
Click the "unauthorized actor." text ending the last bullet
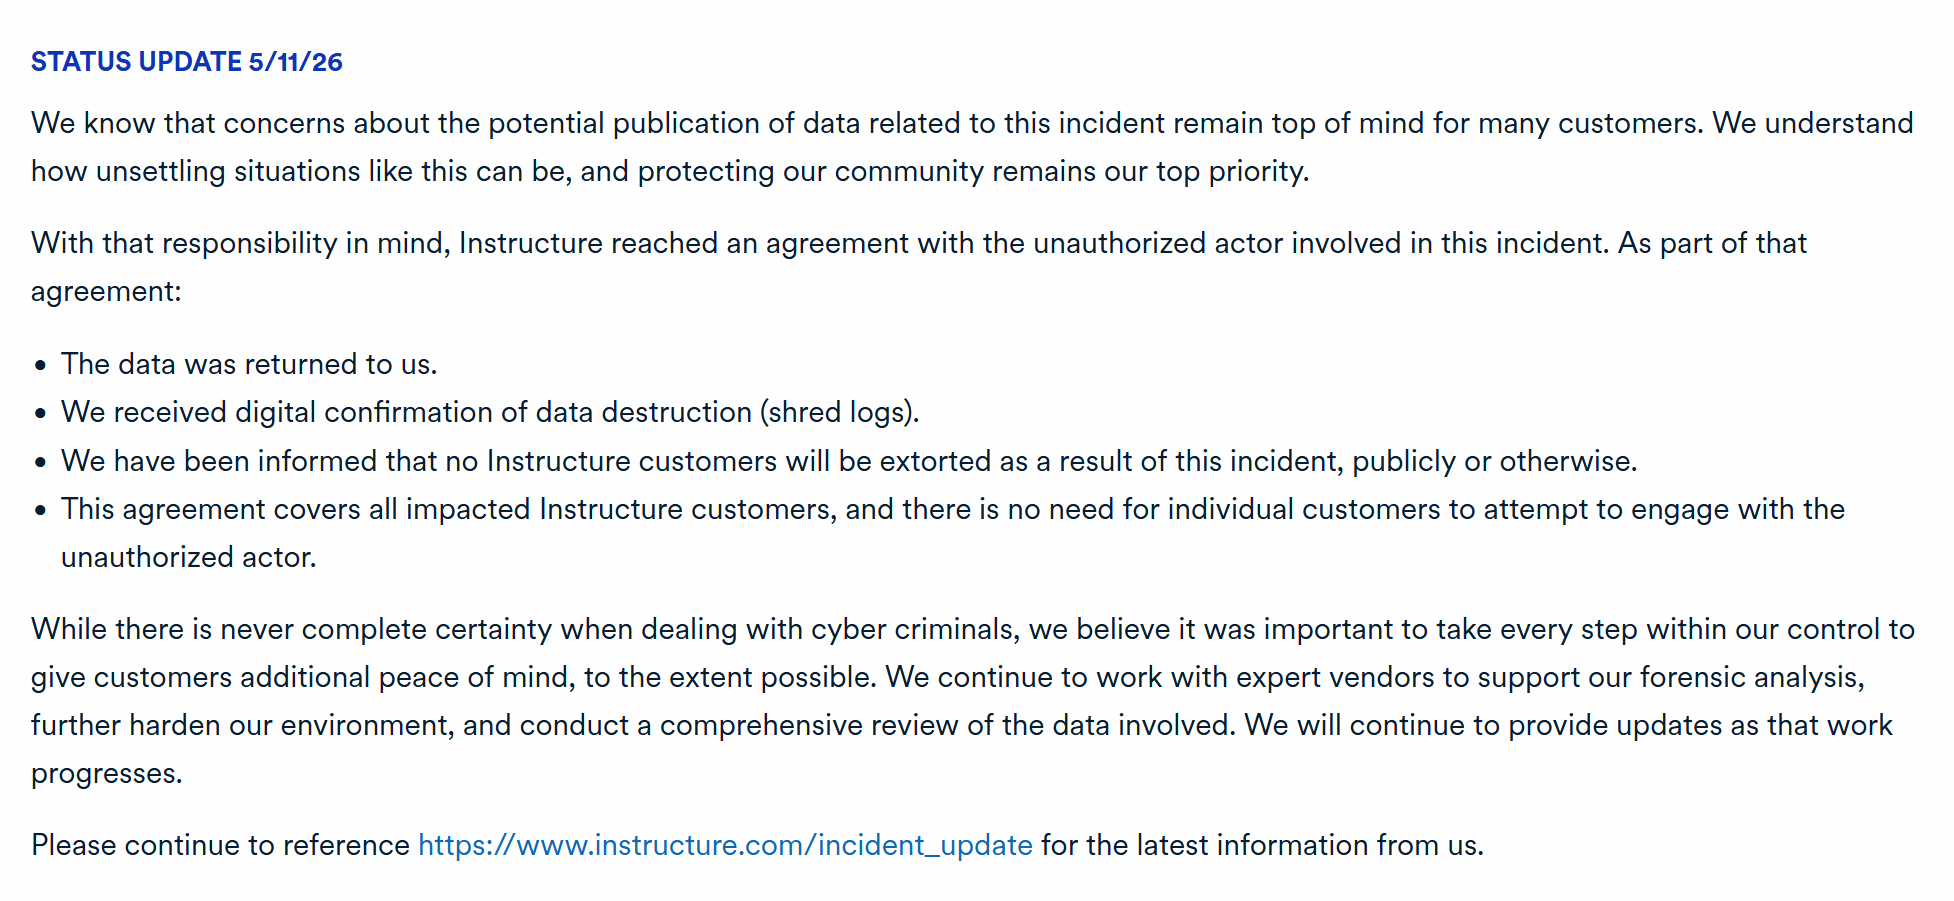189,557
